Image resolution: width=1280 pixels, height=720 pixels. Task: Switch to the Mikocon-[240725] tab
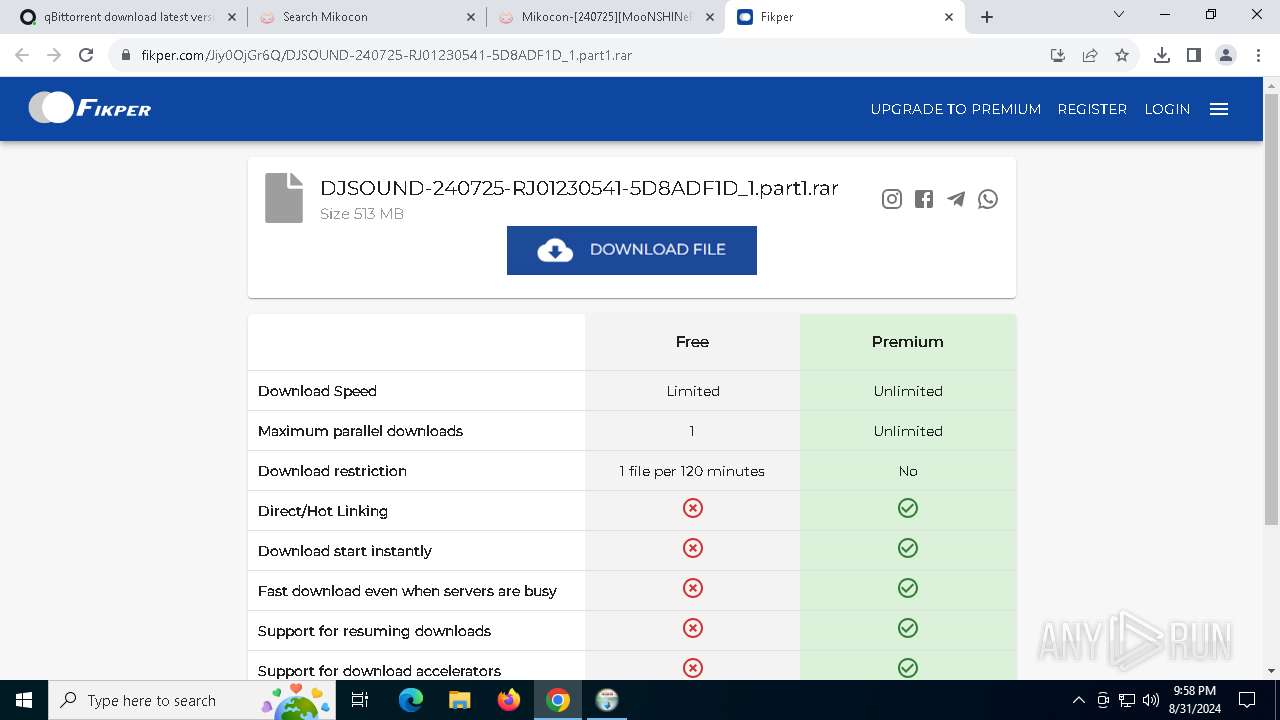[607, 17]
